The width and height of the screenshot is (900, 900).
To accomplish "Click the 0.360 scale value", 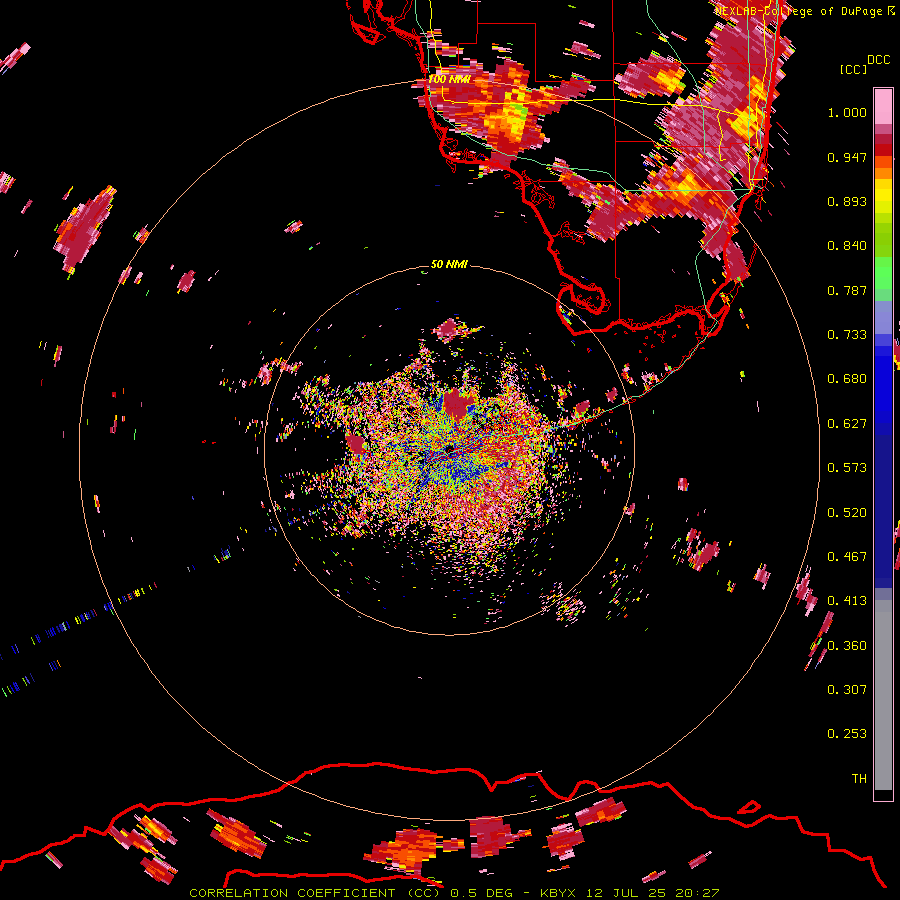I will point(847,646).
